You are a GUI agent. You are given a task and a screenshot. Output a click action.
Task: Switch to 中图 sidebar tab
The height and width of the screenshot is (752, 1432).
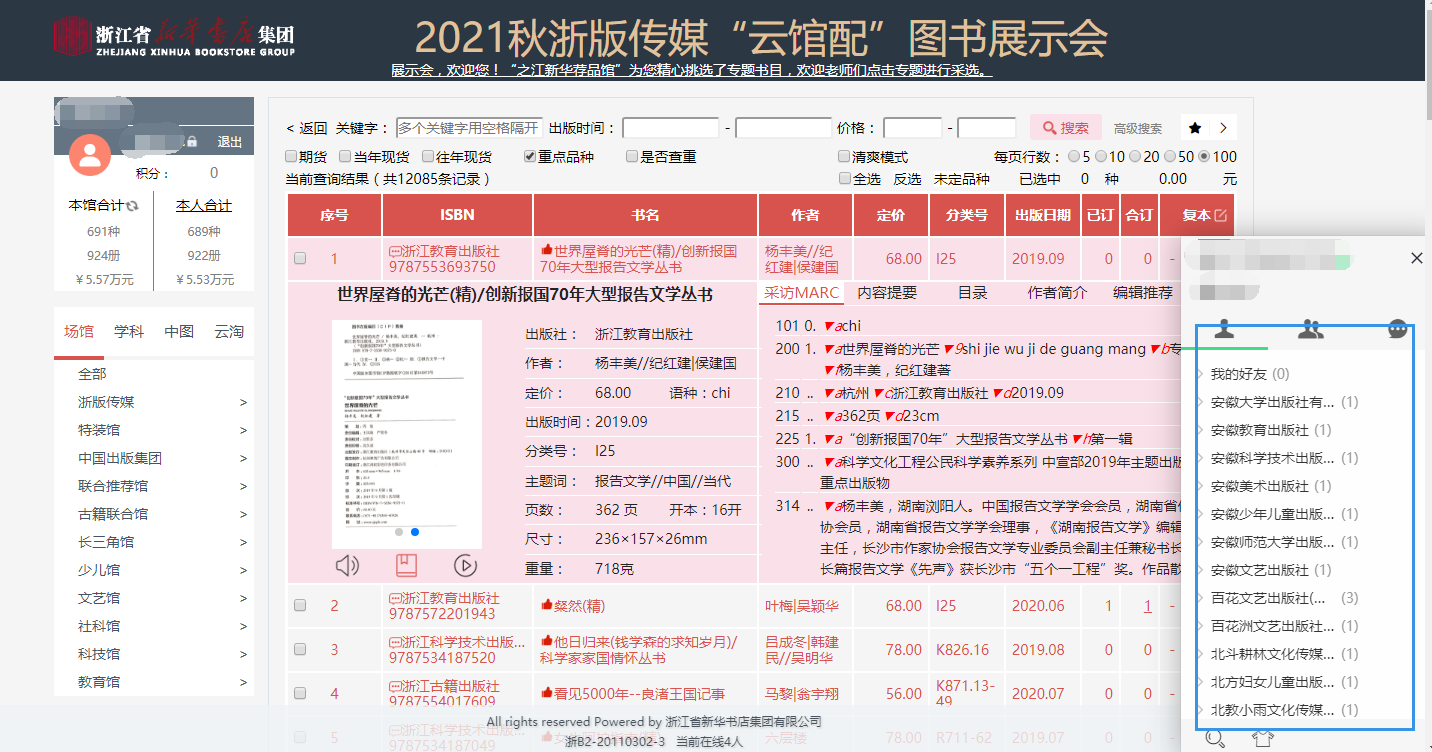point(179,332)
